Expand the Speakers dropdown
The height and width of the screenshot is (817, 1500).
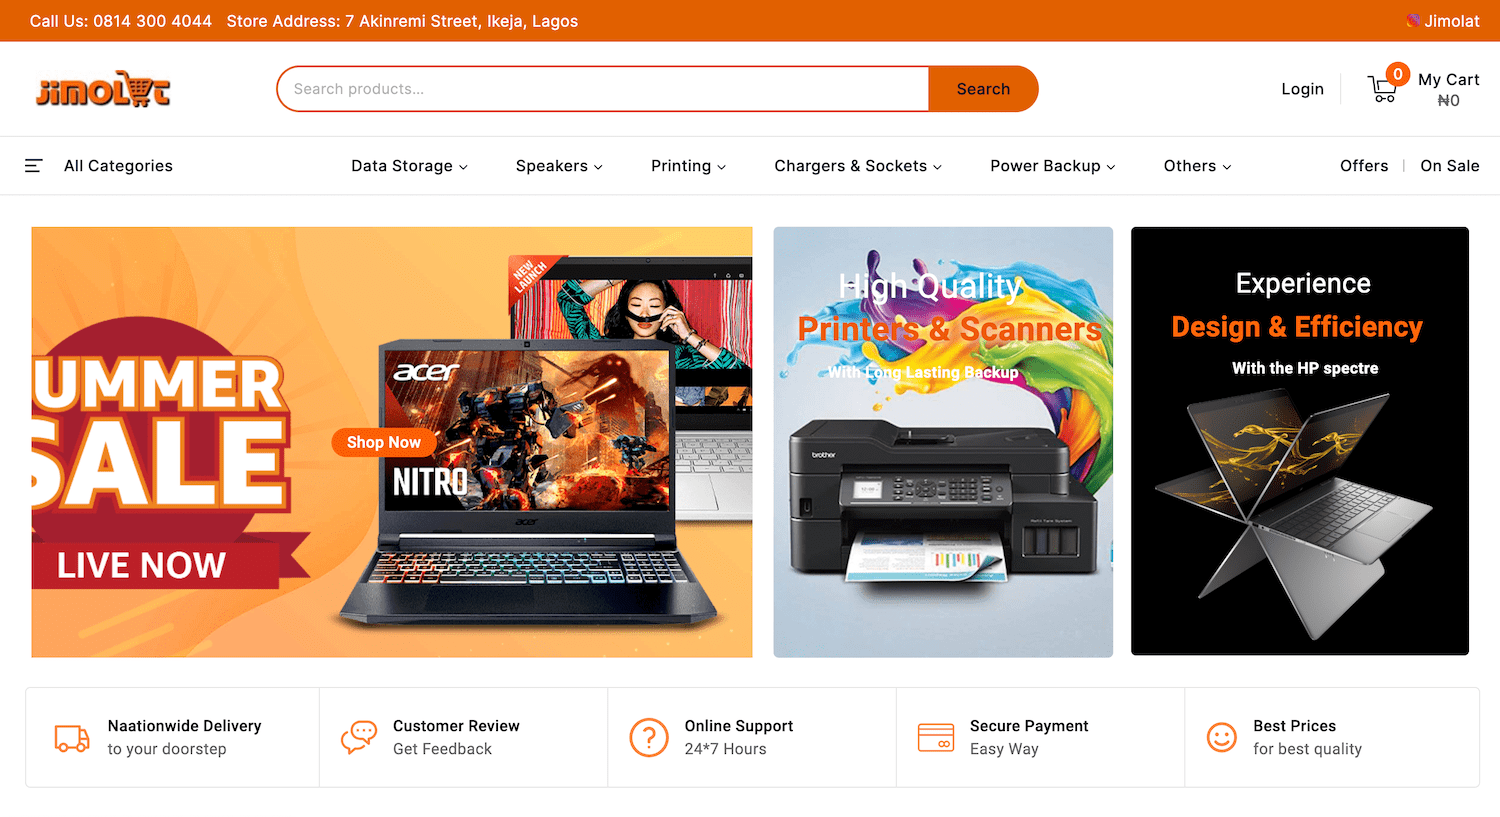(x=559, y=166)
